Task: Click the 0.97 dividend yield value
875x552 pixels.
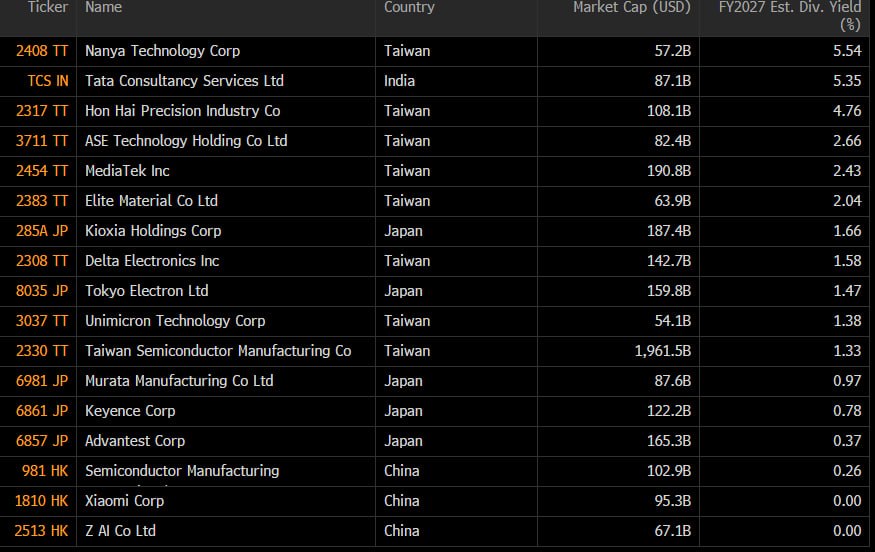Action: click(847, 381)
